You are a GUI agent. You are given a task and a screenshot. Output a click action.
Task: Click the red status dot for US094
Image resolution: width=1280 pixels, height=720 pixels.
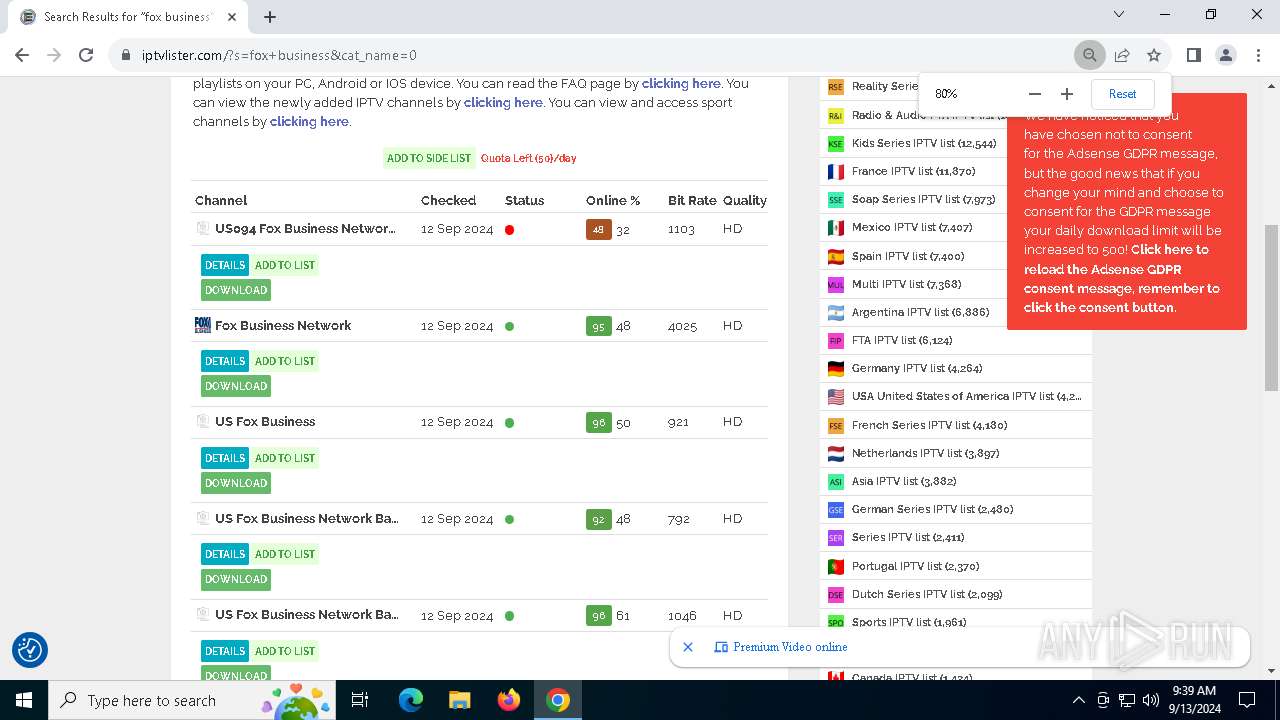pos(509,230)
